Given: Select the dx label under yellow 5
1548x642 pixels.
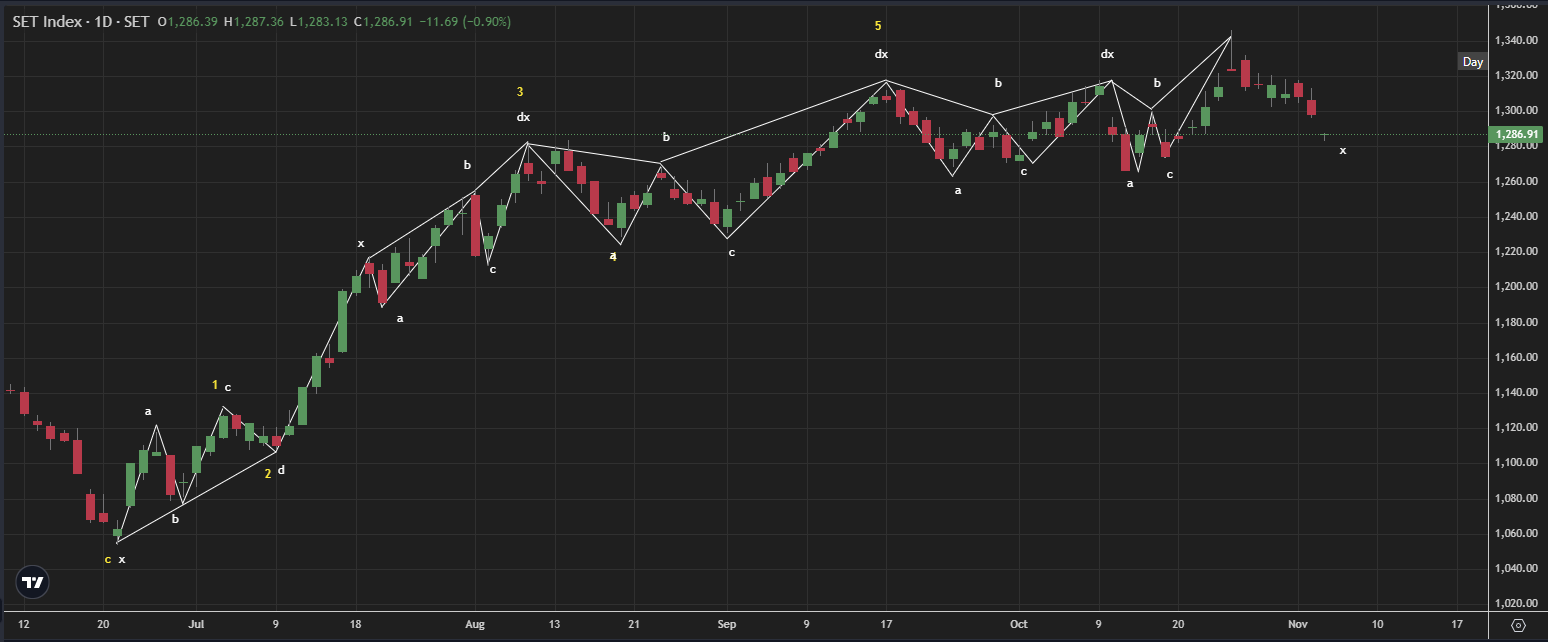Looking at the screenshot, I should (x=881, y=54).
